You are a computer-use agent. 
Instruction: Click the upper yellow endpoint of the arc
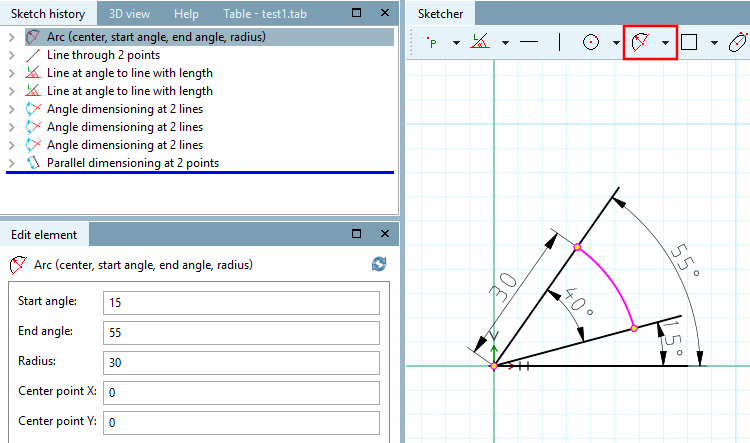[x=577, y=247]
